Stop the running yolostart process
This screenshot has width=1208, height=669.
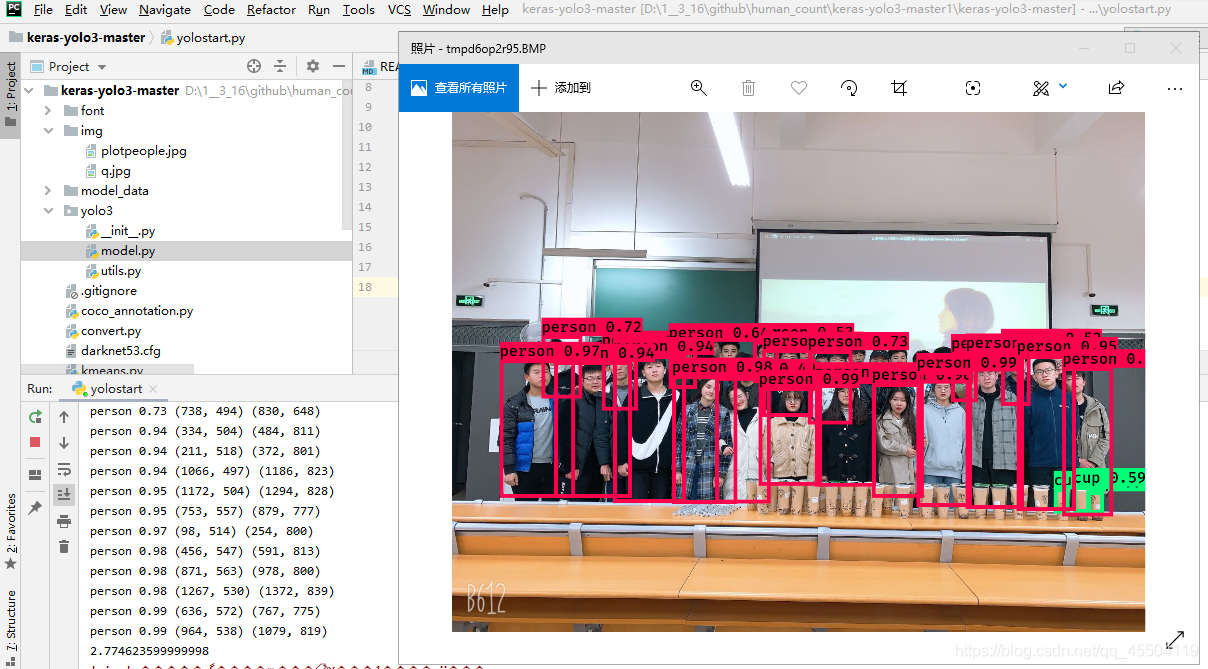[x=35, y=441]
